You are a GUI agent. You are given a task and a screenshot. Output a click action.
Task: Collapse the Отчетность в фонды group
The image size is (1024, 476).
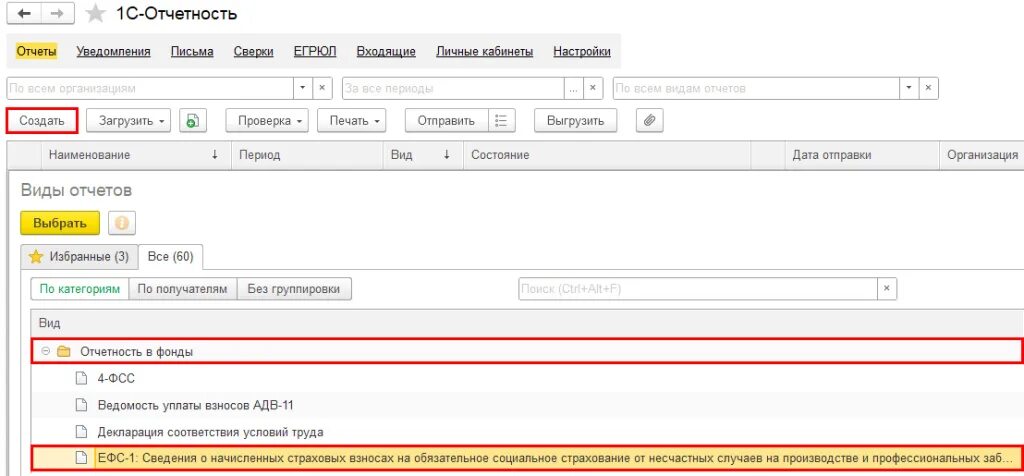[46, 352]
